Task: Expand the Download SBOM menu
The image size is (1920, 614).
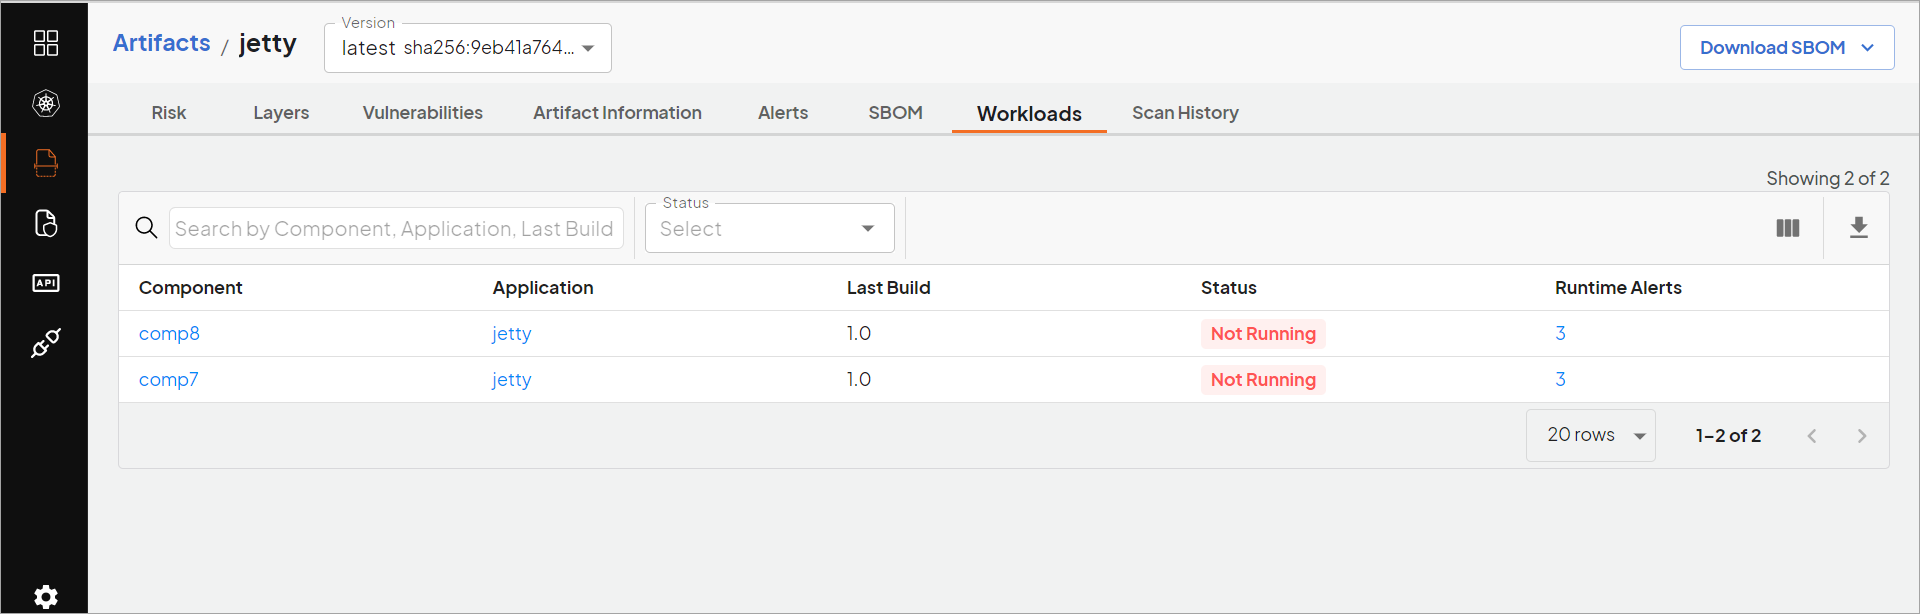Action: coord(1787,48)
